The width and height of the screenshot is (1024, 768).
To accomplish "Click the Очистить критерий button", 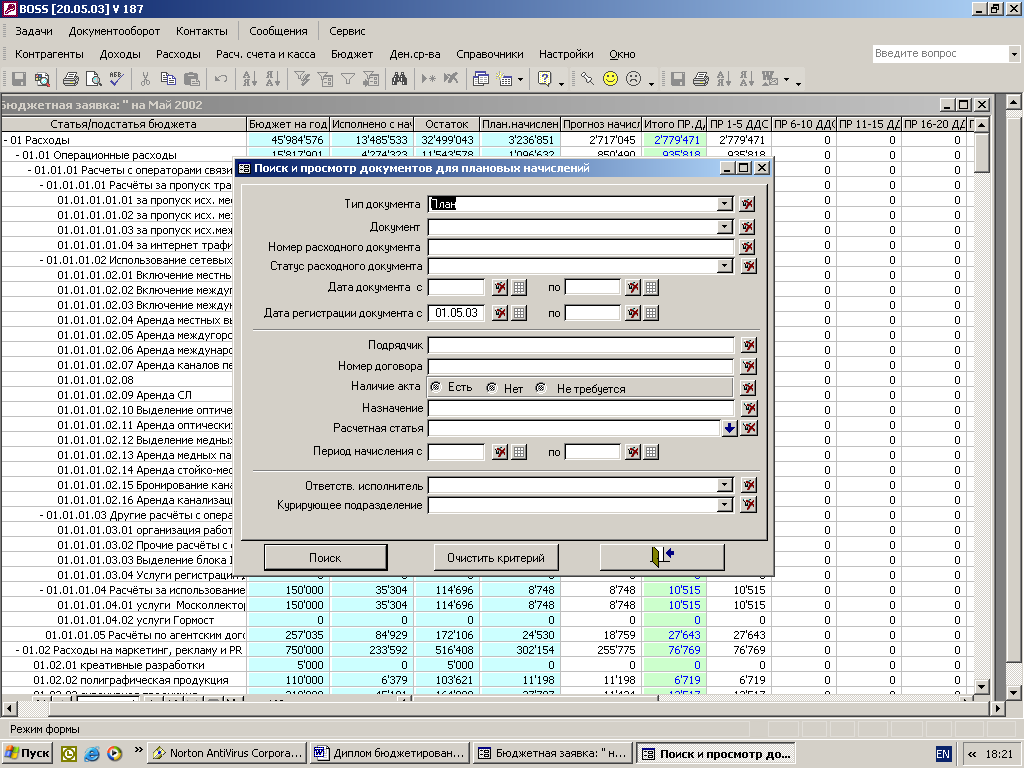I will pos(496,557).
